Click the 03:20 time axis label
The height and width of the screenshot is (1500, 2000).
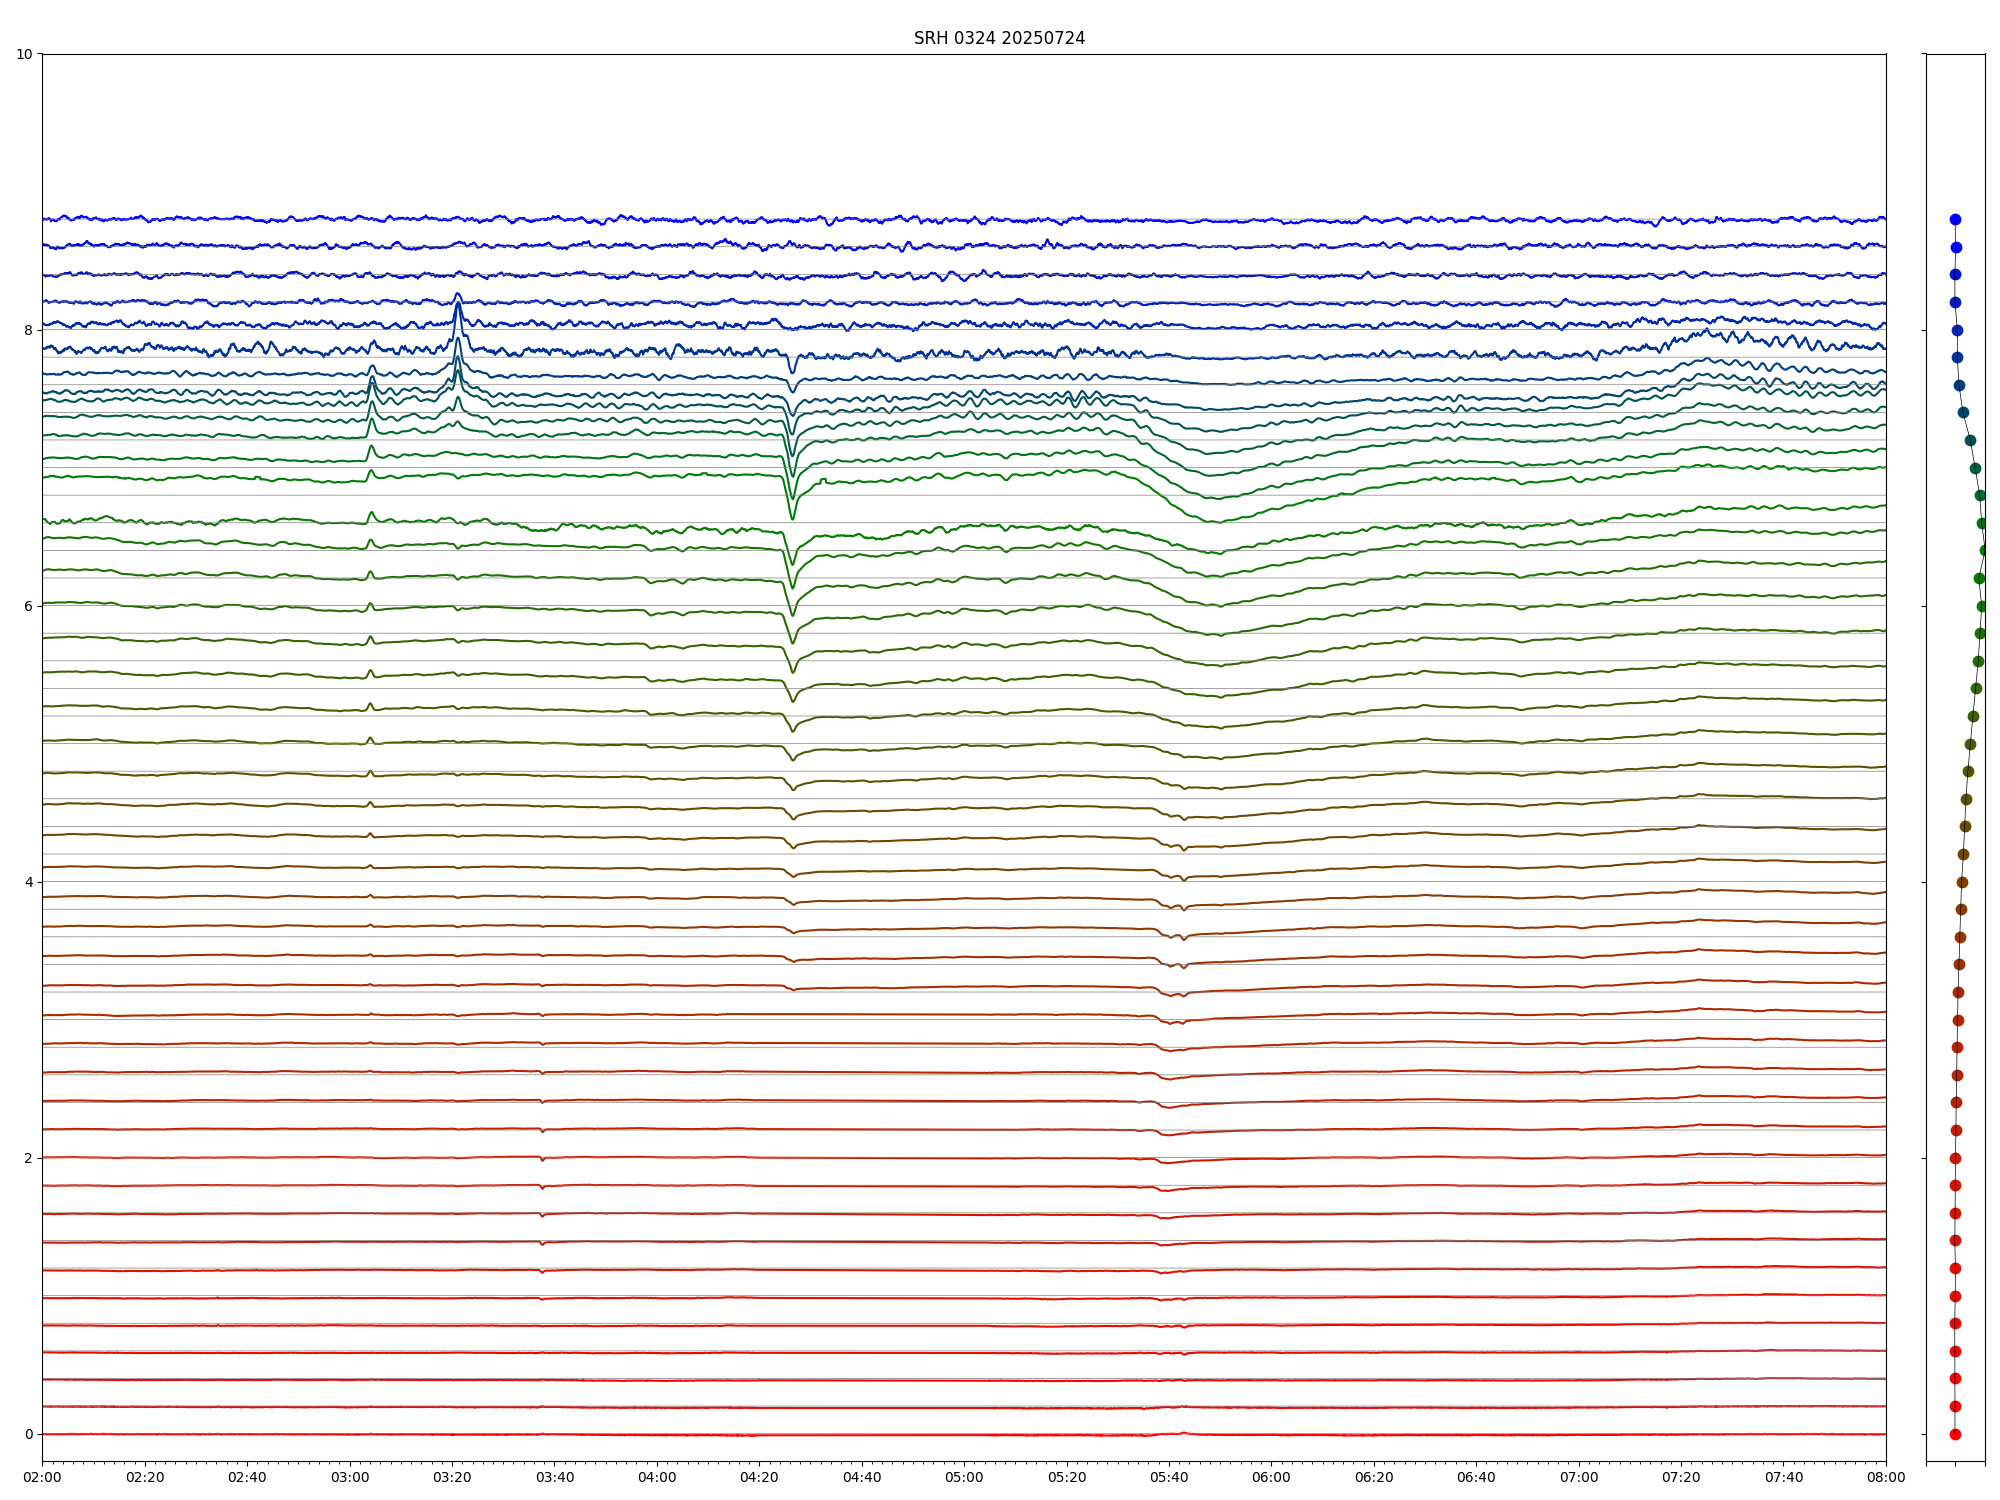click(x=452, y=1477)
